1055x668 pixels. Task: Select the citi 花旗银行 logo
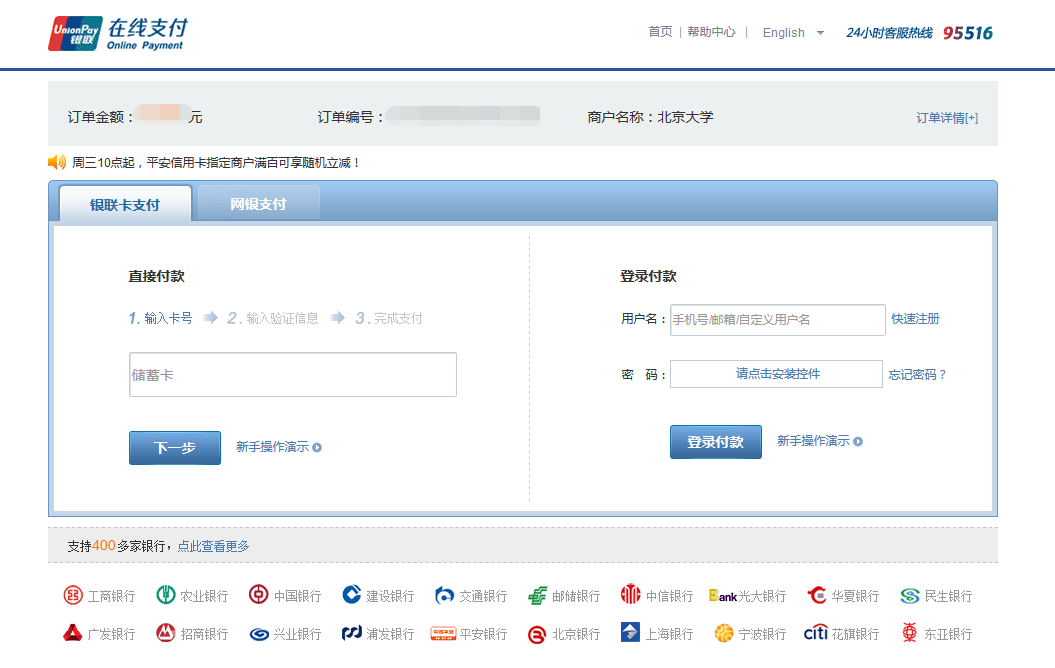tap(816, 634)
